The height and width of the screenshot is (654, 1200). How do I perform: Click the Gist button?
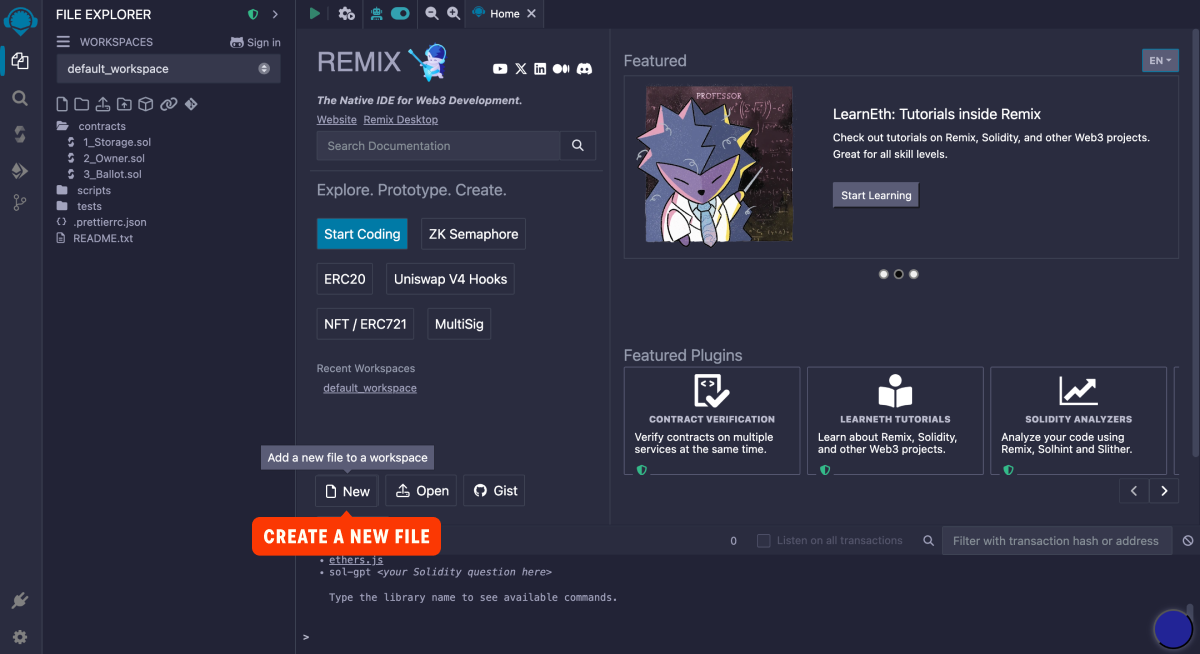[495, 491]
